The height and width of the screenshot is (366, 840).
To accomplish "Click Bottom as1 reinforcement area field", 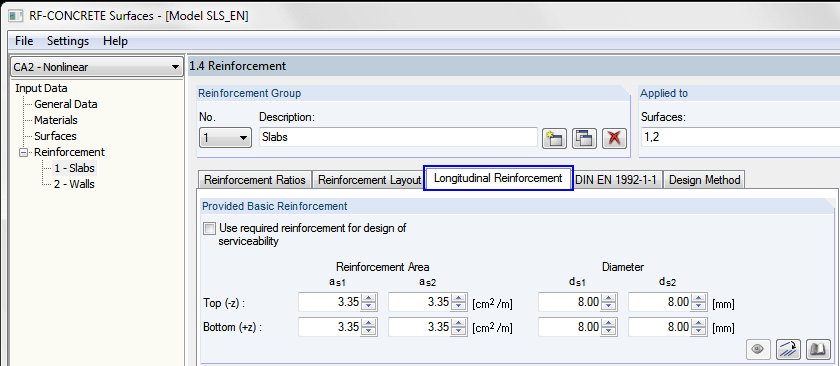I will click(x=329, y=326).
